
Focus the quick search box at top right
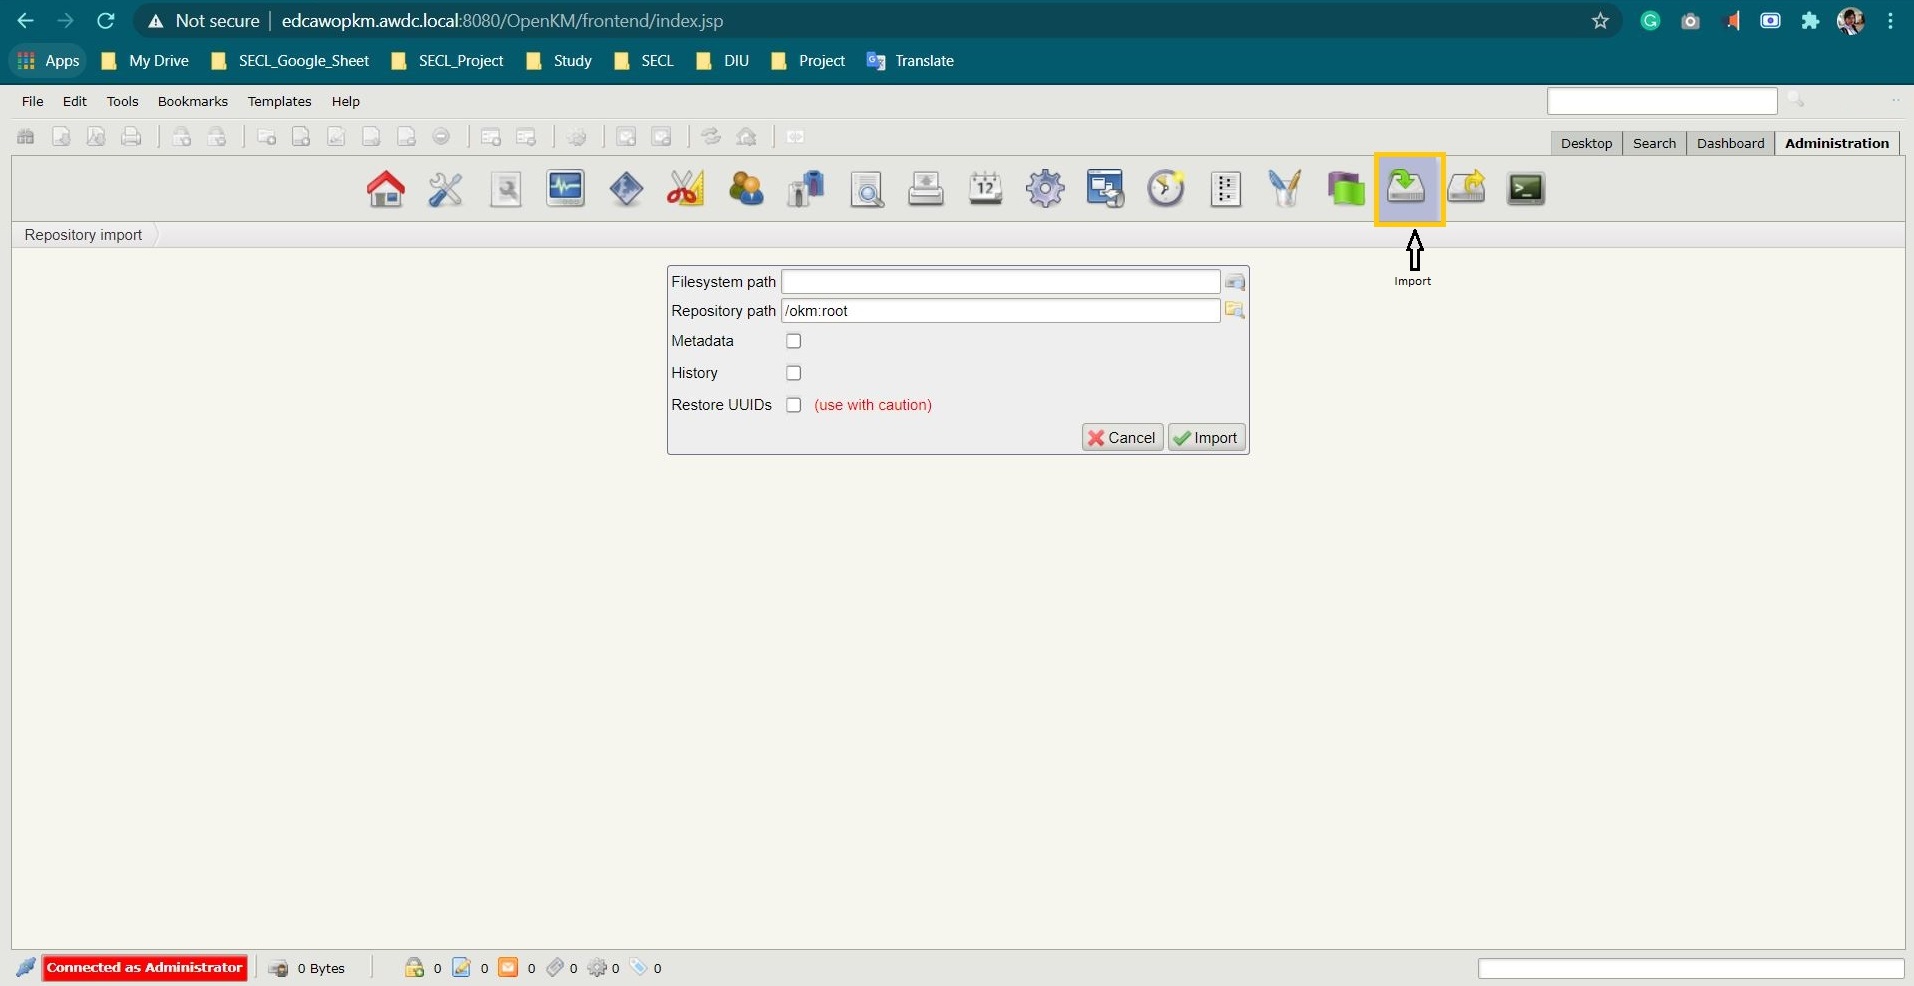1662,101
